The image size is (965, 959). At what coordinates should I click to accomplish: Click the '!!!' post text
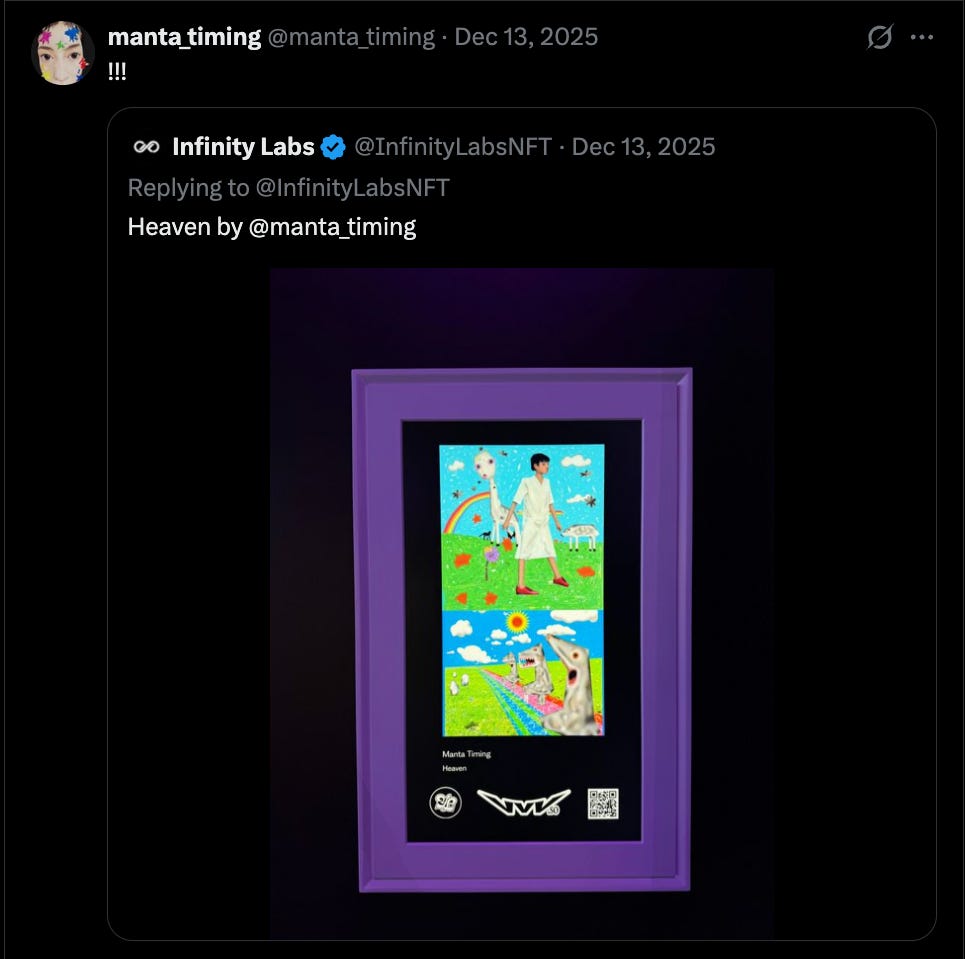(x=117, y=71)
